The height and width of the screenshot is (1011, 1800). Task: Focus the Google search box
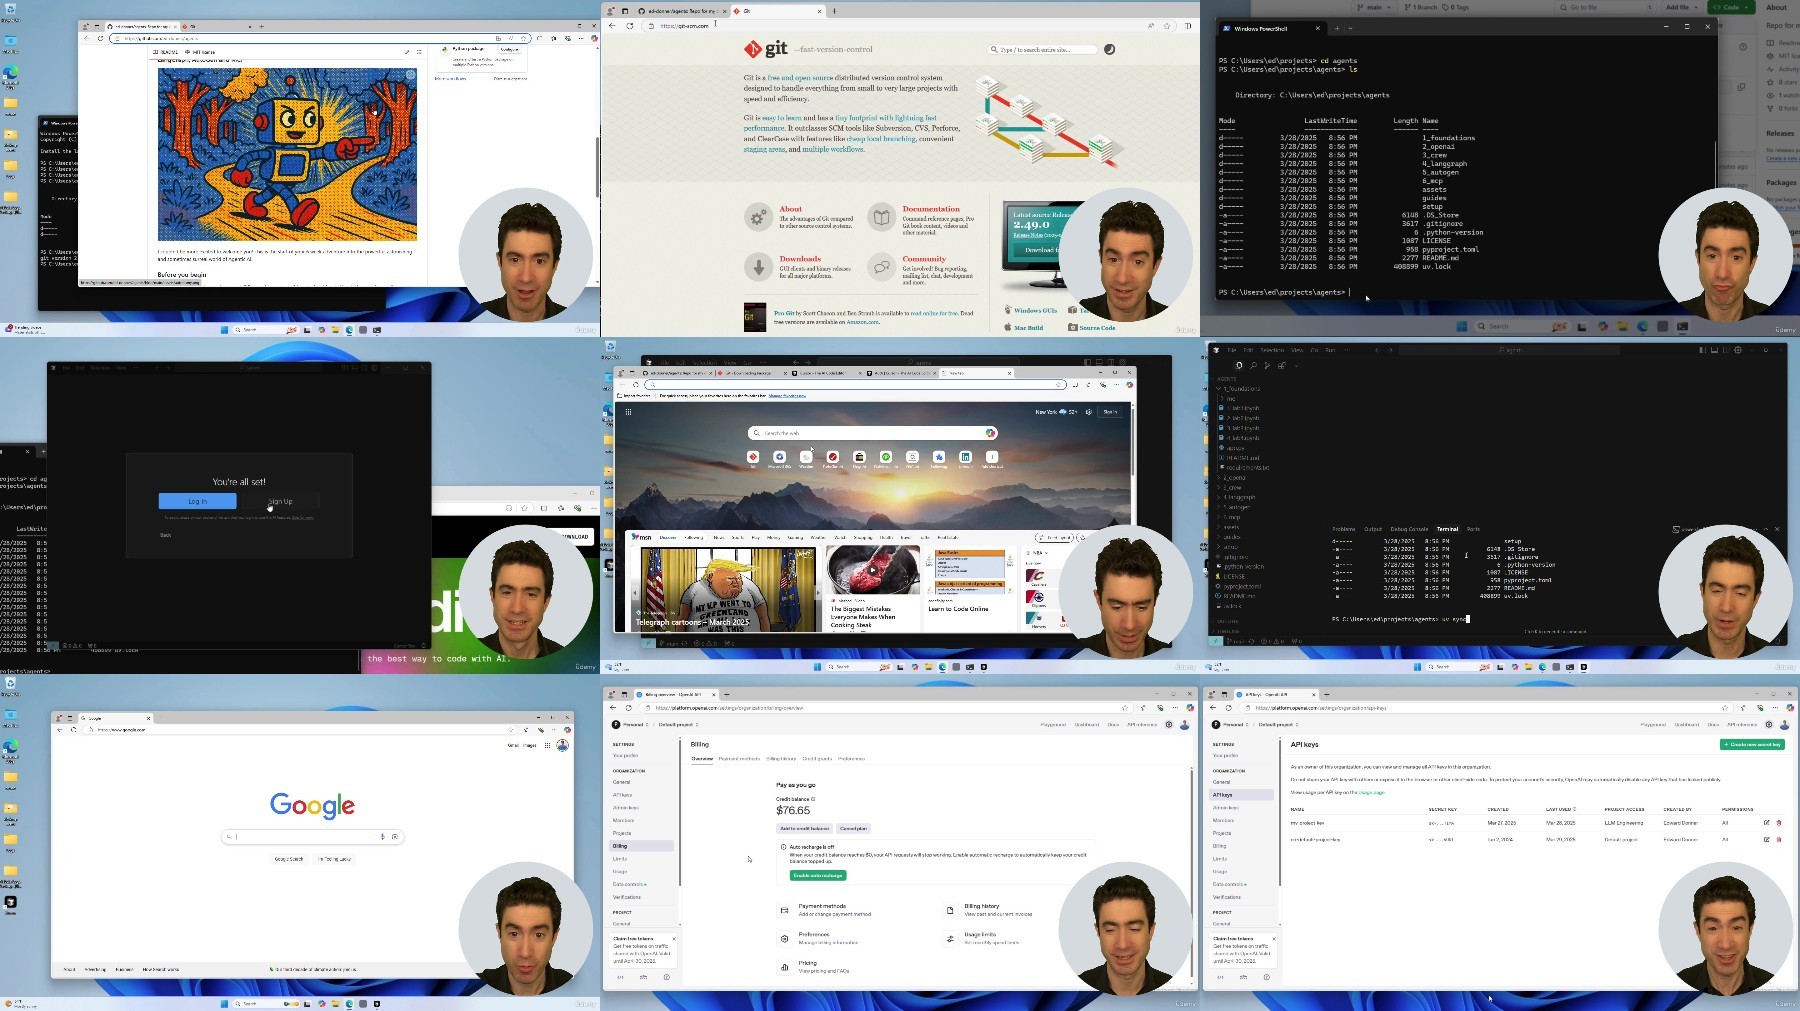tap(312, 836)
